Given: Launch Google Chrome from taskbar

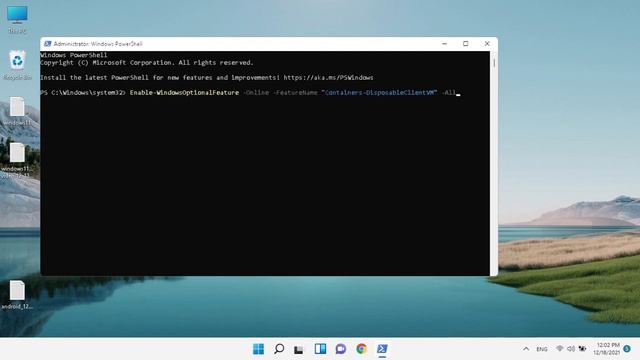Looking at the screenshot, I should point(361,349).
